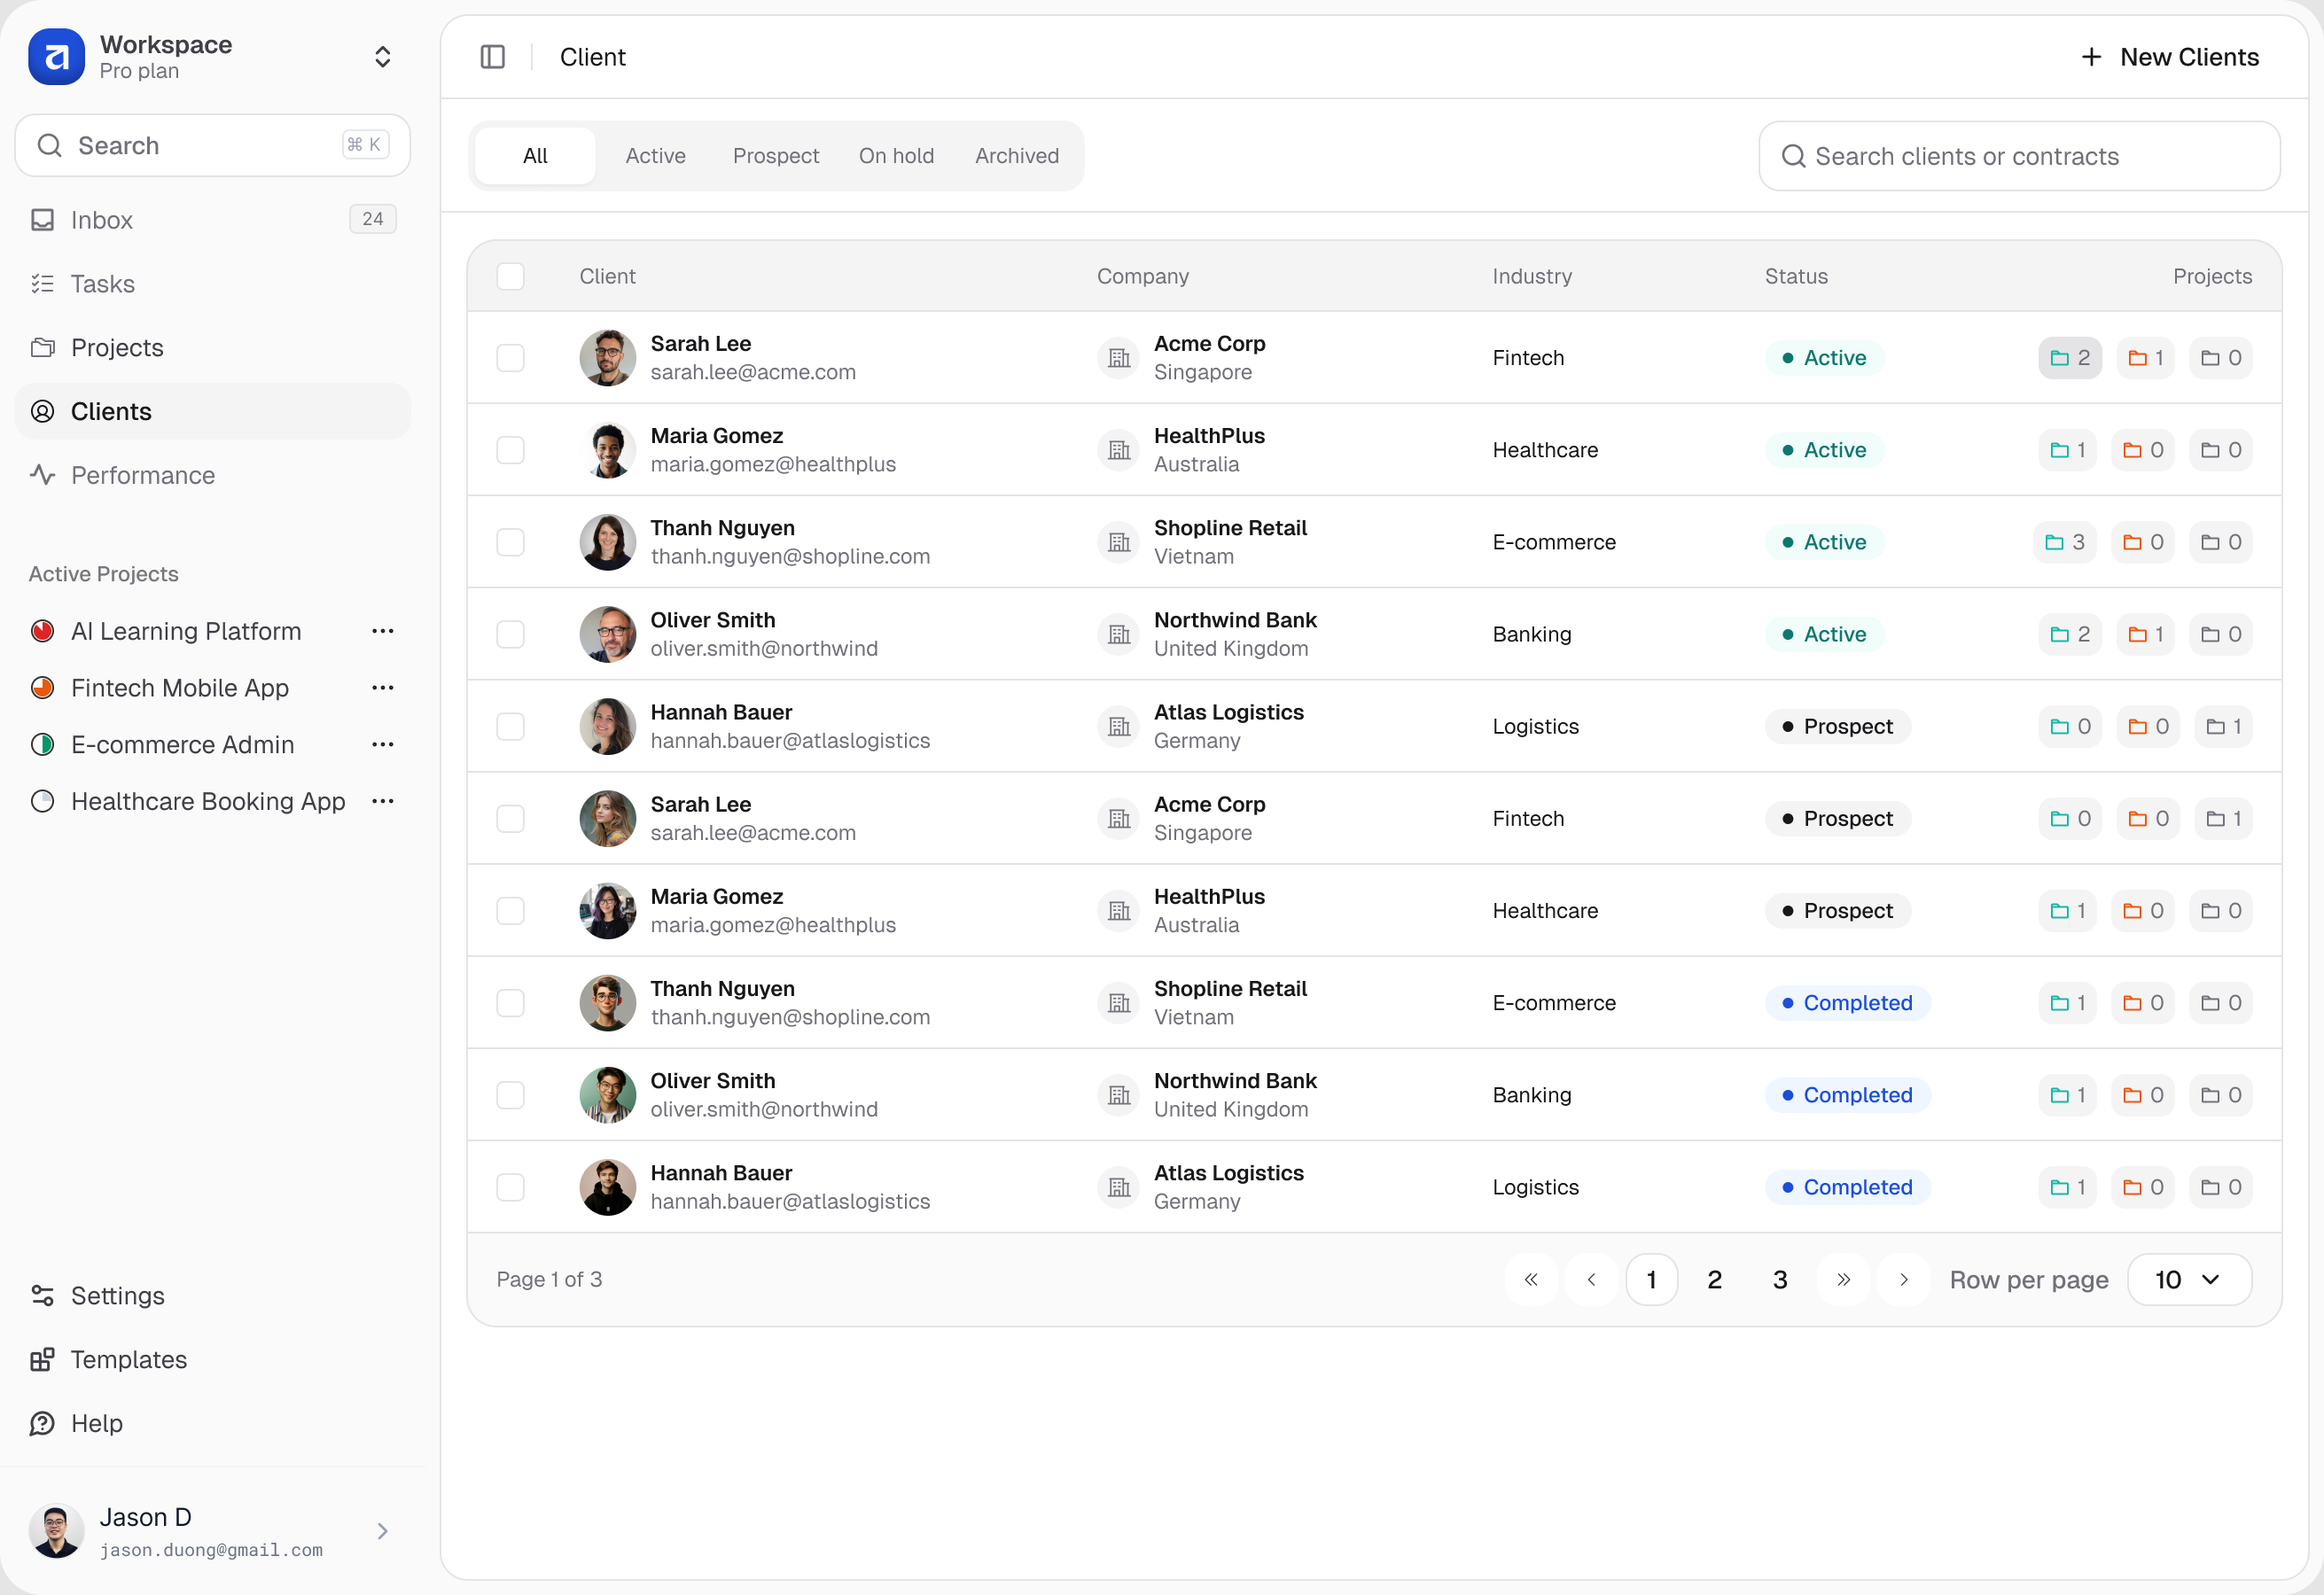Click the sidebar Search field
The height and width of the screenshot is (1595, 2324).
tap(212, 146)
